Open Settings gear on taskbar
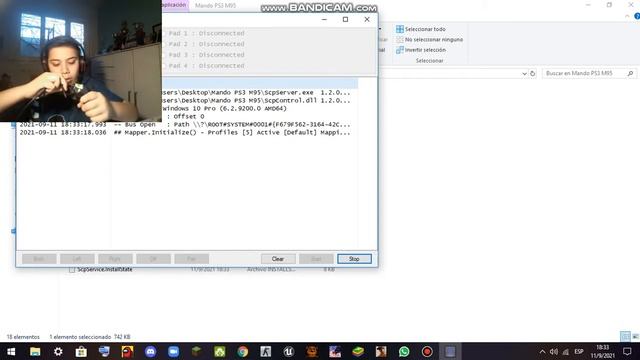Screen dimensions: 640x360 58,351
